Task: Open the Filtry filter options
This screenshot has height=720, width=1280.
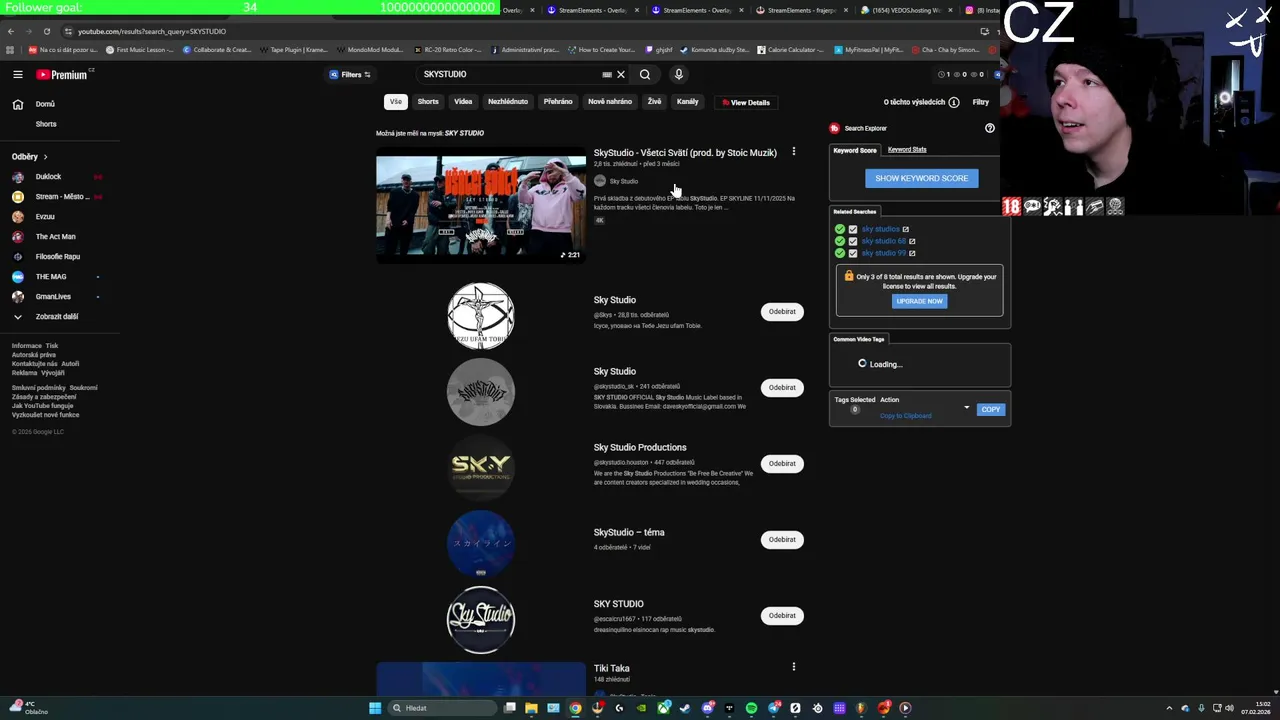Action: (x=980, y=102)
